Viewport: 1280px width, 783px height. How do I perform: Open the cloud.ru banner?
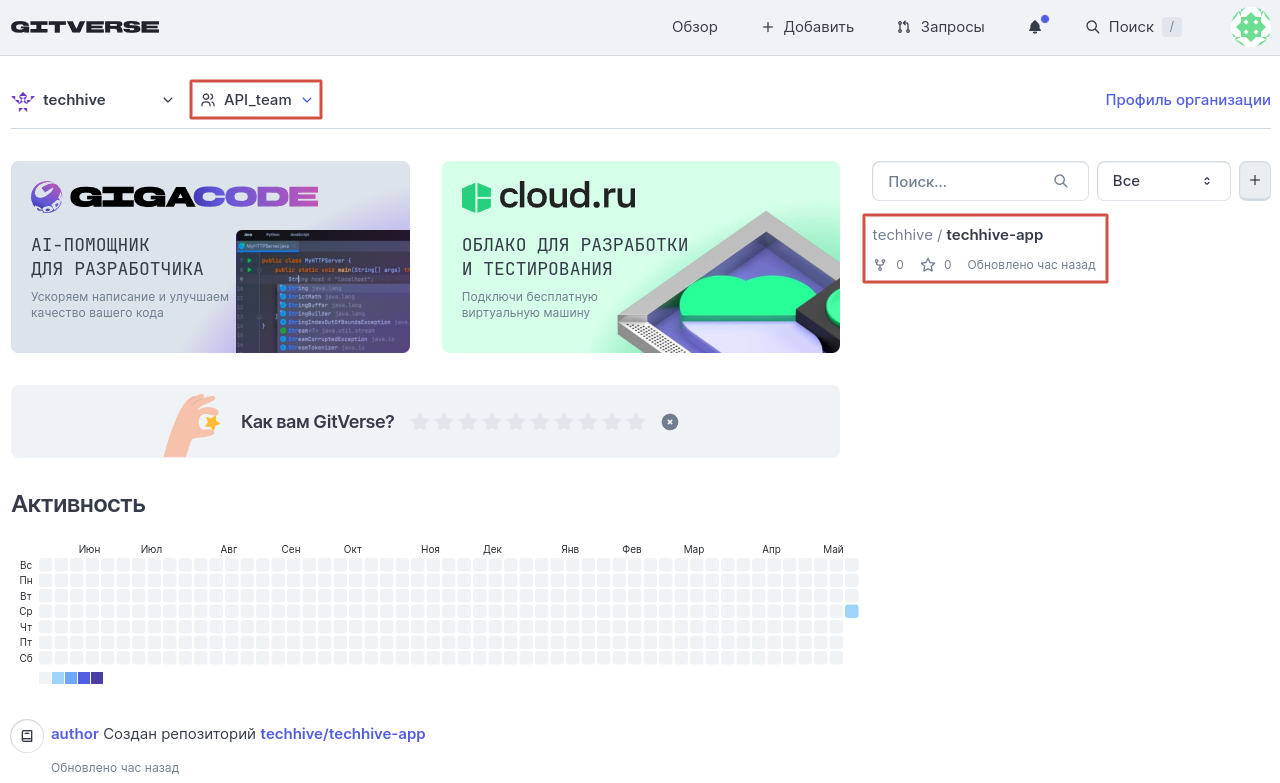(x=641, y=257)
